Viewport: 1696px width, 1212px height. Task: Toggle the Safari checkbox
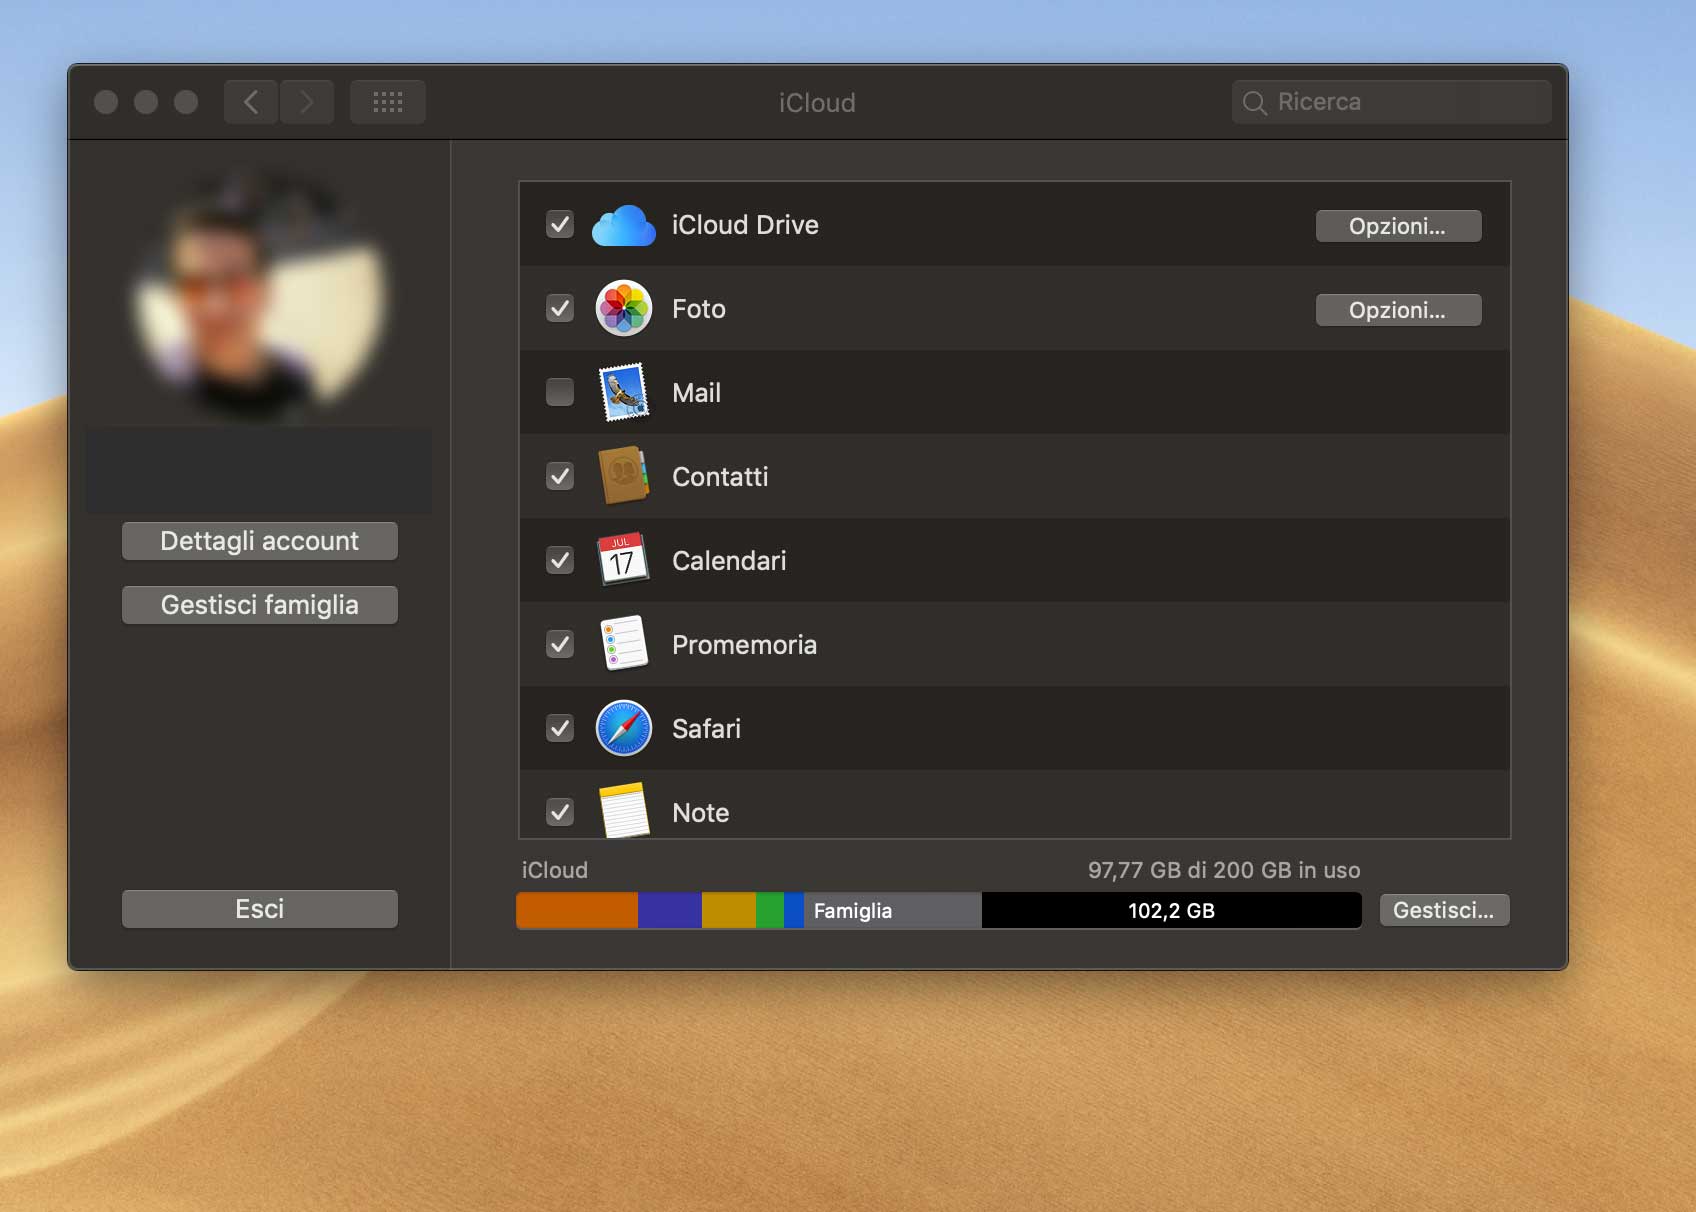pyautogui.click(x=560, y=728)
